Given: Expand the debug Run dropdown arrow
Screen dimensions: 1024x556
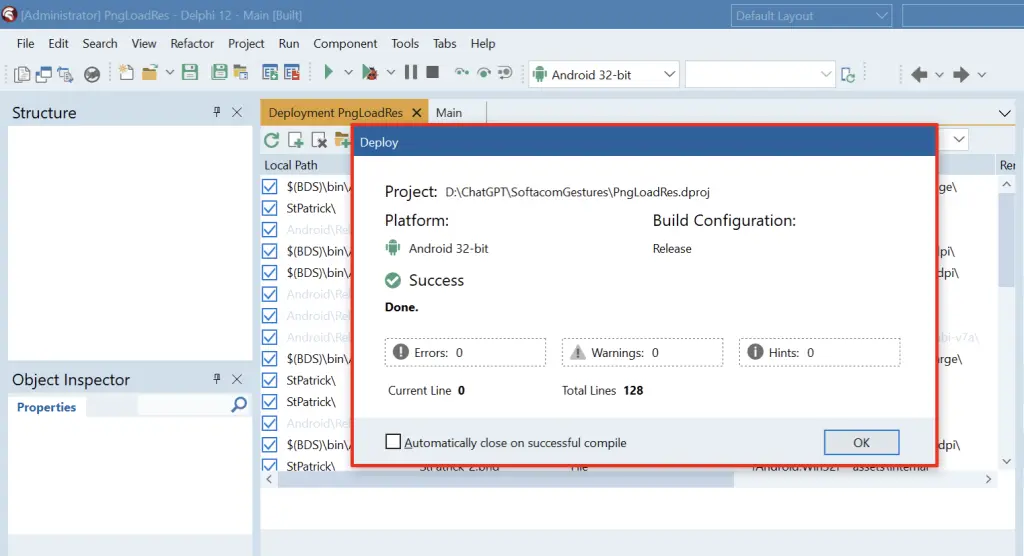Looking at the screenshot, I should [x=391, y=73].
